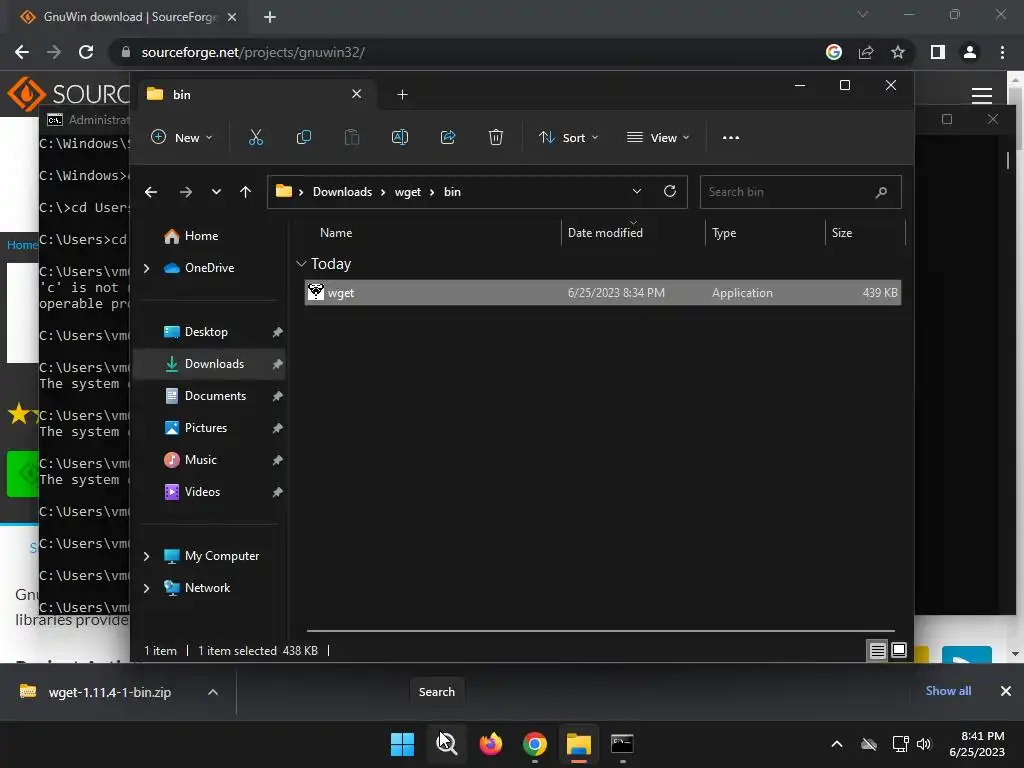Click the Google icon in address bar
1024x768 pixels.
834,52
